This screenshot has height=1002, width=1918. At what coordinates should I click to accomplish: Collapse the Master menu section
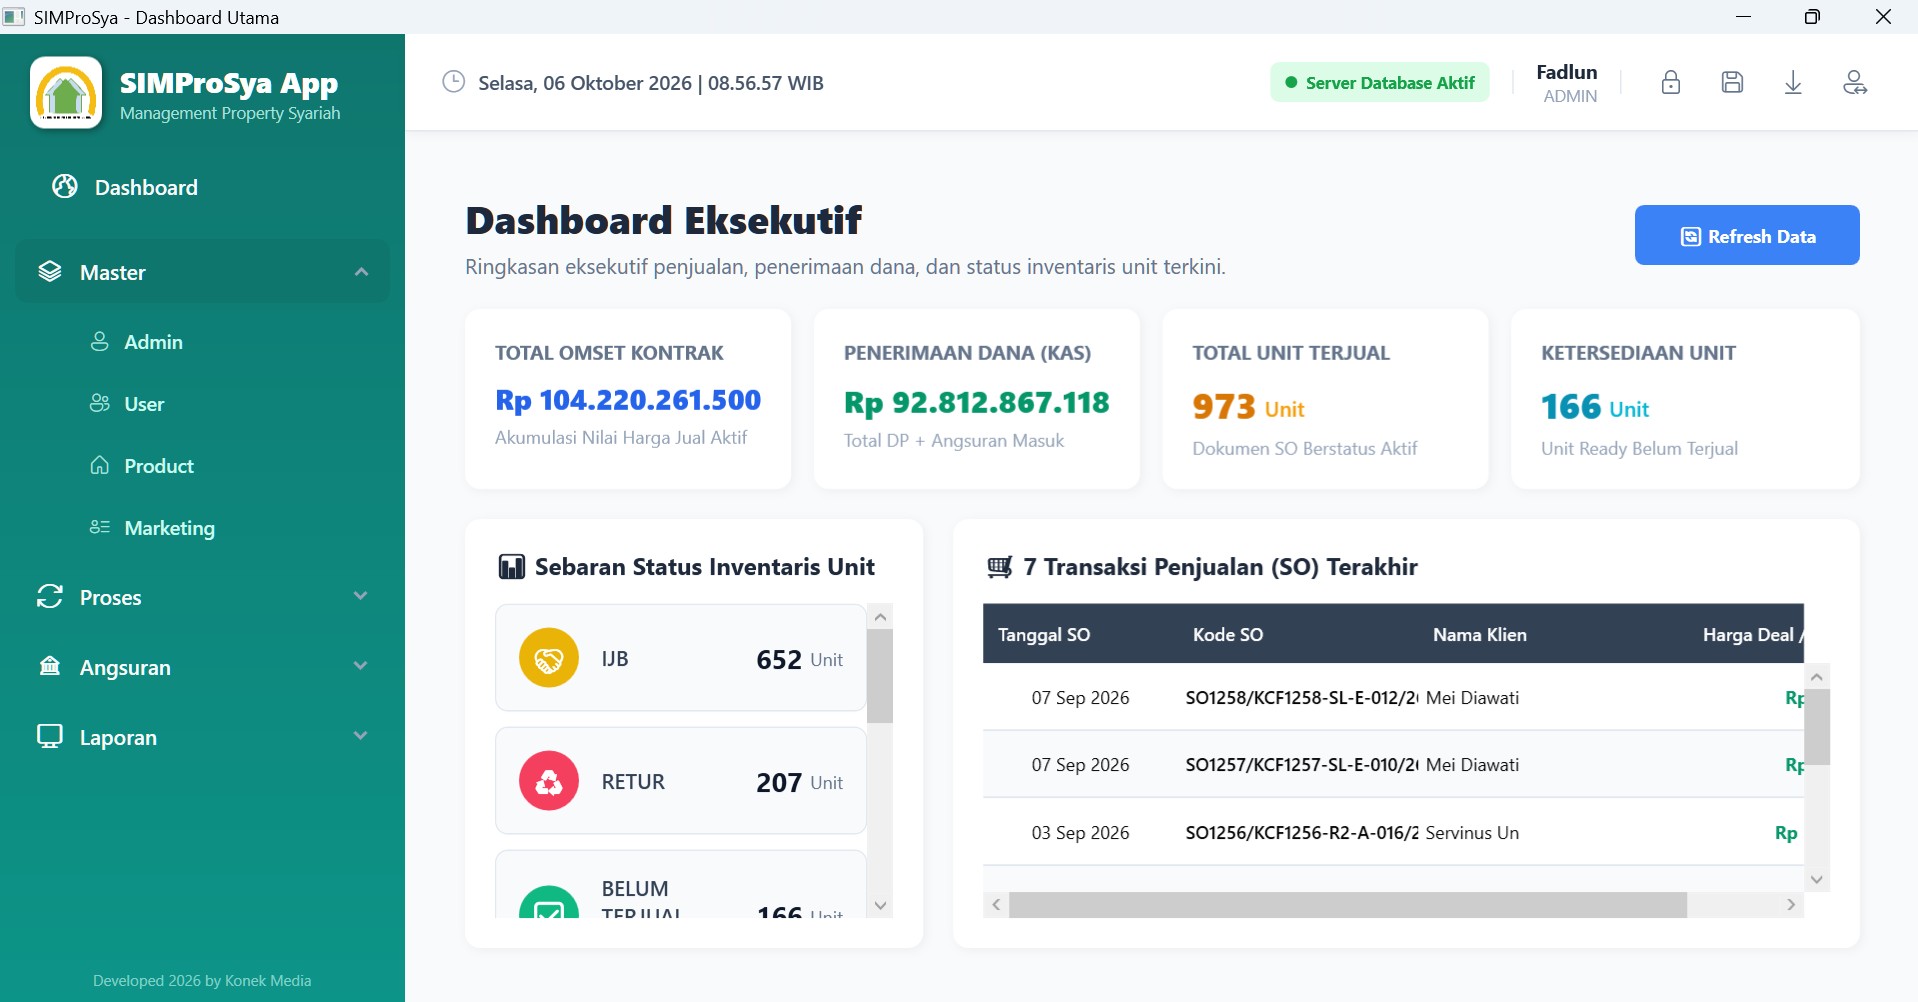[203, 272]
